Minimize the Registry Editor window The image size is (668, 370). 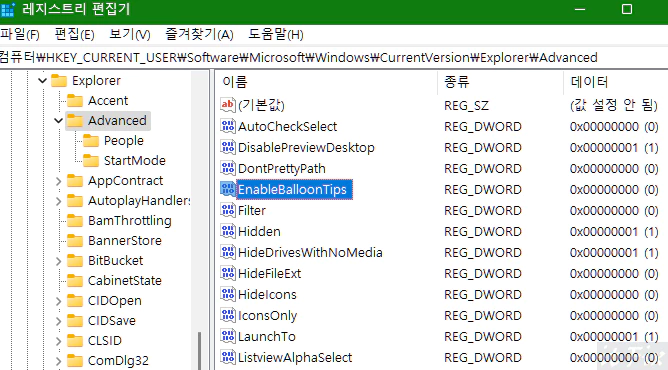pyautogui.click(x=580, y=9)
